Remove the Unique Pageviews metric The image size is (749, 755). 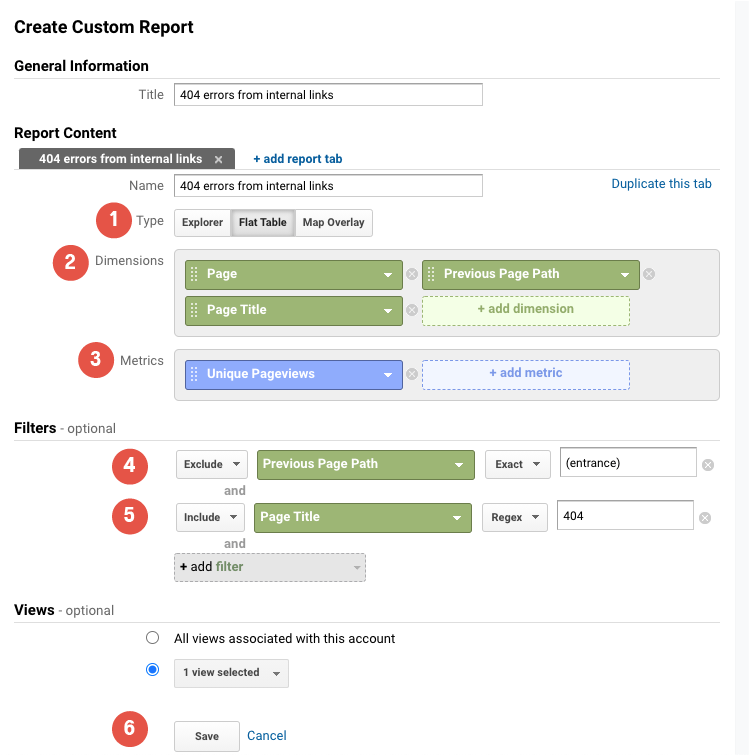click(x=411, y=374)
